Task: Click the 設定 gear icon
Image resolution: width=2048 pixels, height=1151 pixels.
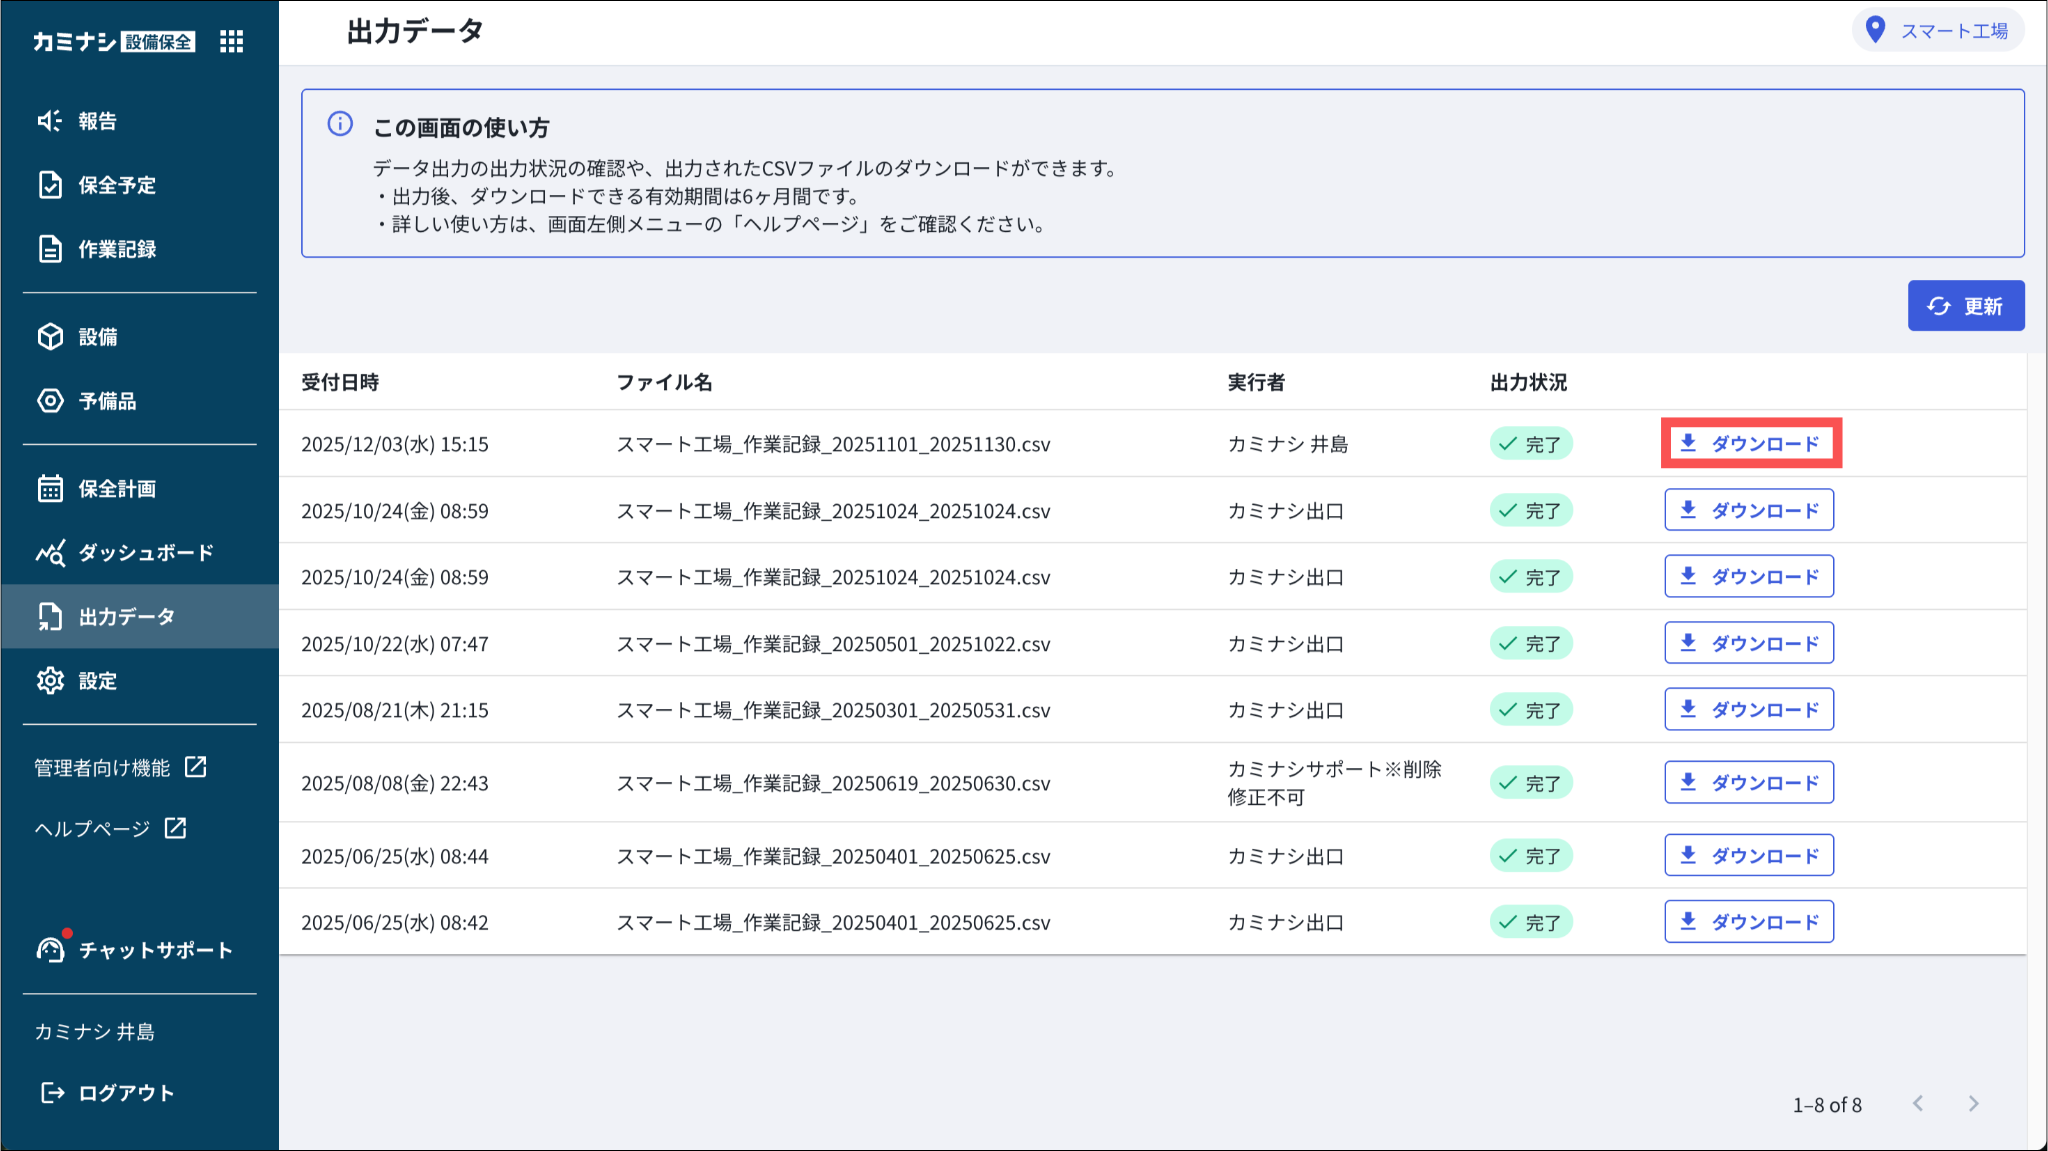Action: 50,681
